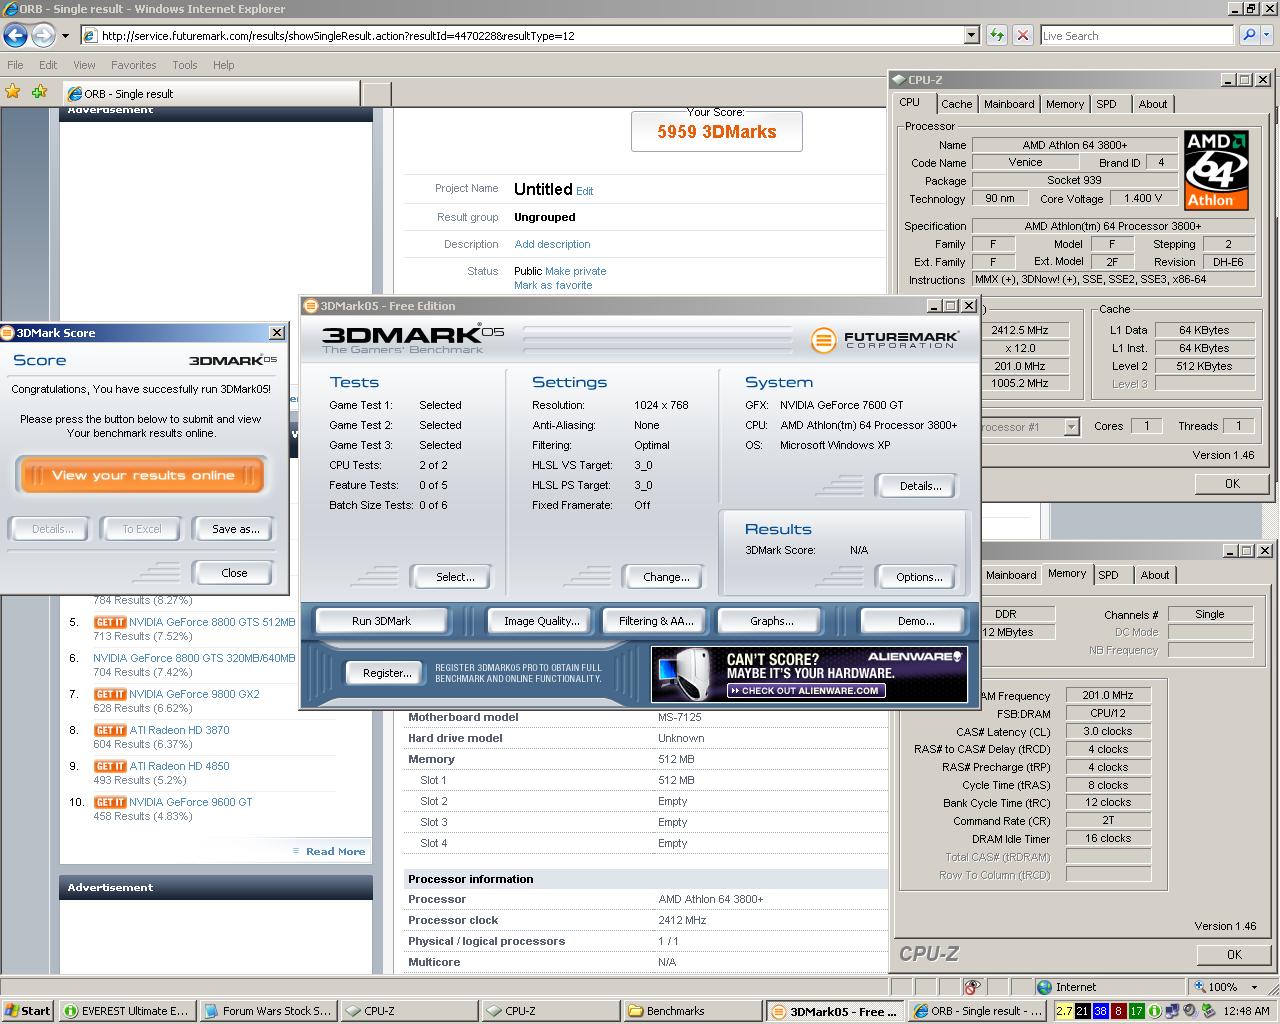
Task: Click Change... button under Settings
Action: point(666,577)
